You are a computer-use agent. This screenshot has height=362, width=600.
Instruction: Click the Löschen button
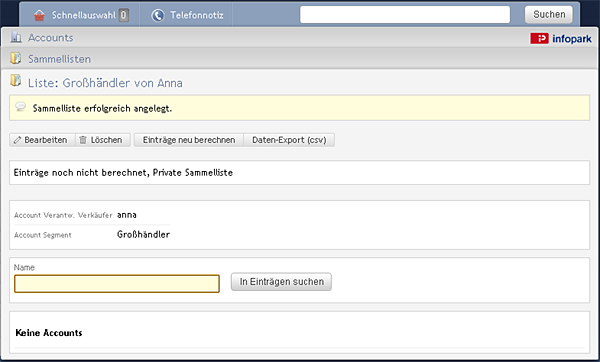pyautogui.click(x=103, y=140)
